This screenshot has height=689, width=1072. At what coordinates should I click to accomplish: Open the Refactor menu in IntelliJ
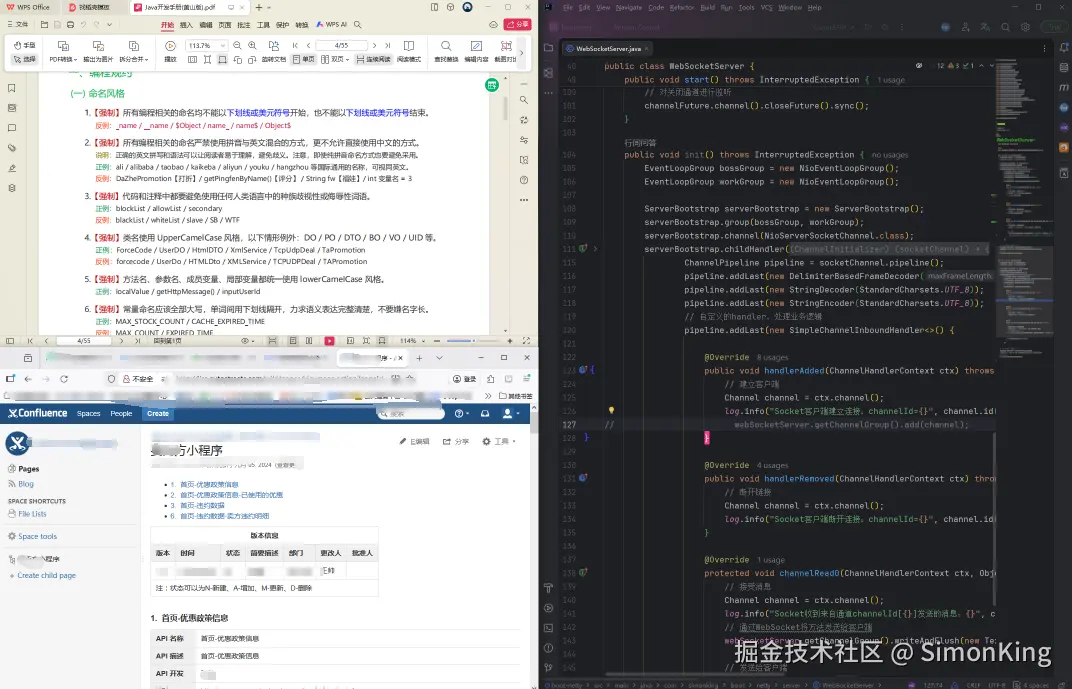click(x=682, y=8)
